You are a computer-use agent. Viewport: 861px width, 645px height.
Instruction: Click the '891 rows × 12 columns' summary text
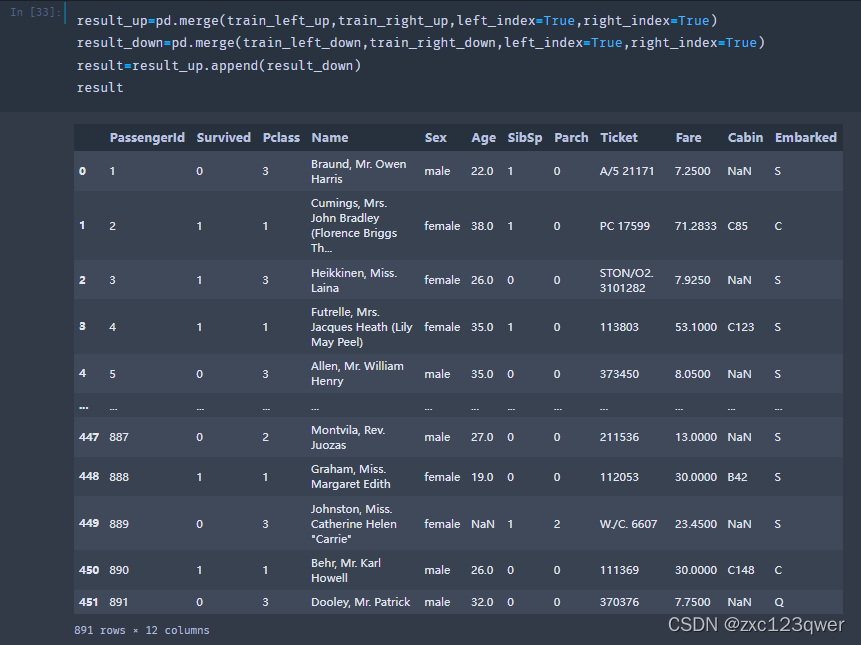[x=142, y=630]
